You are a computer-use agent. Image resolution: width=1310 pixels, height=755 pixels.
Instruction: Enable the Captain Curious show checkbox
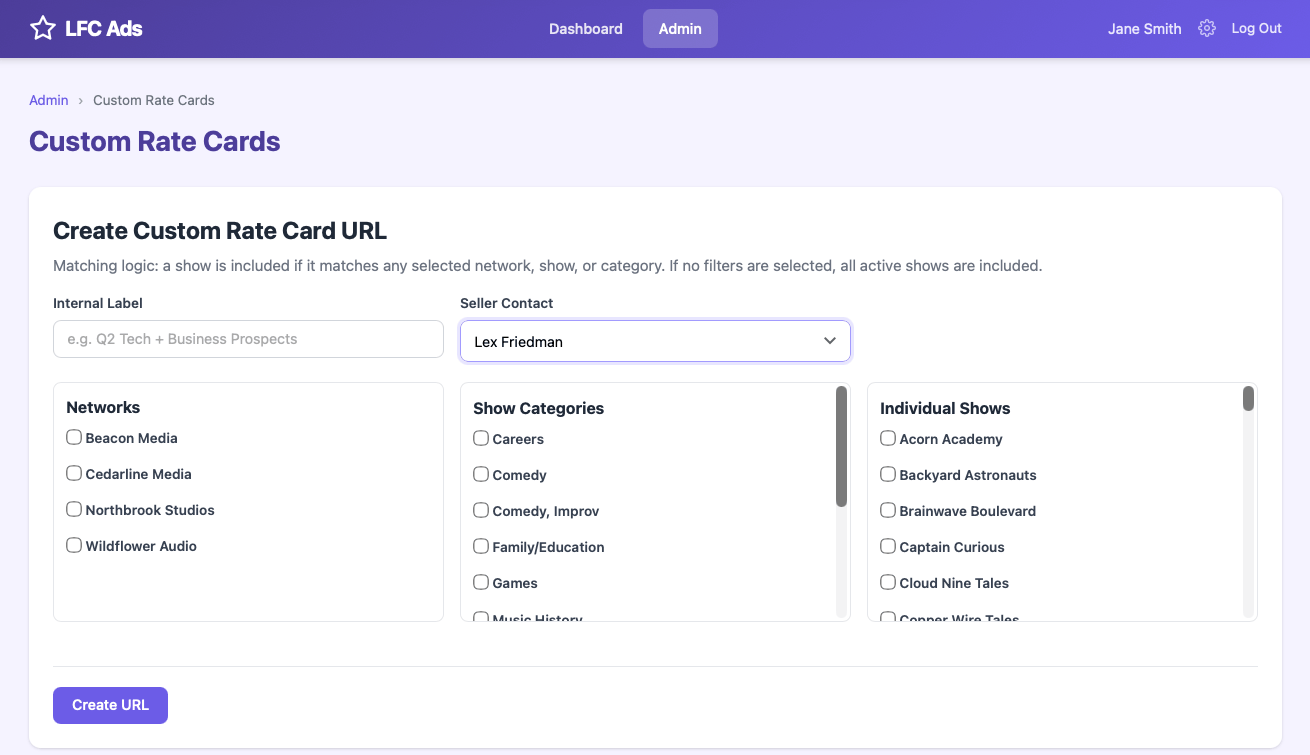[887, 546]
